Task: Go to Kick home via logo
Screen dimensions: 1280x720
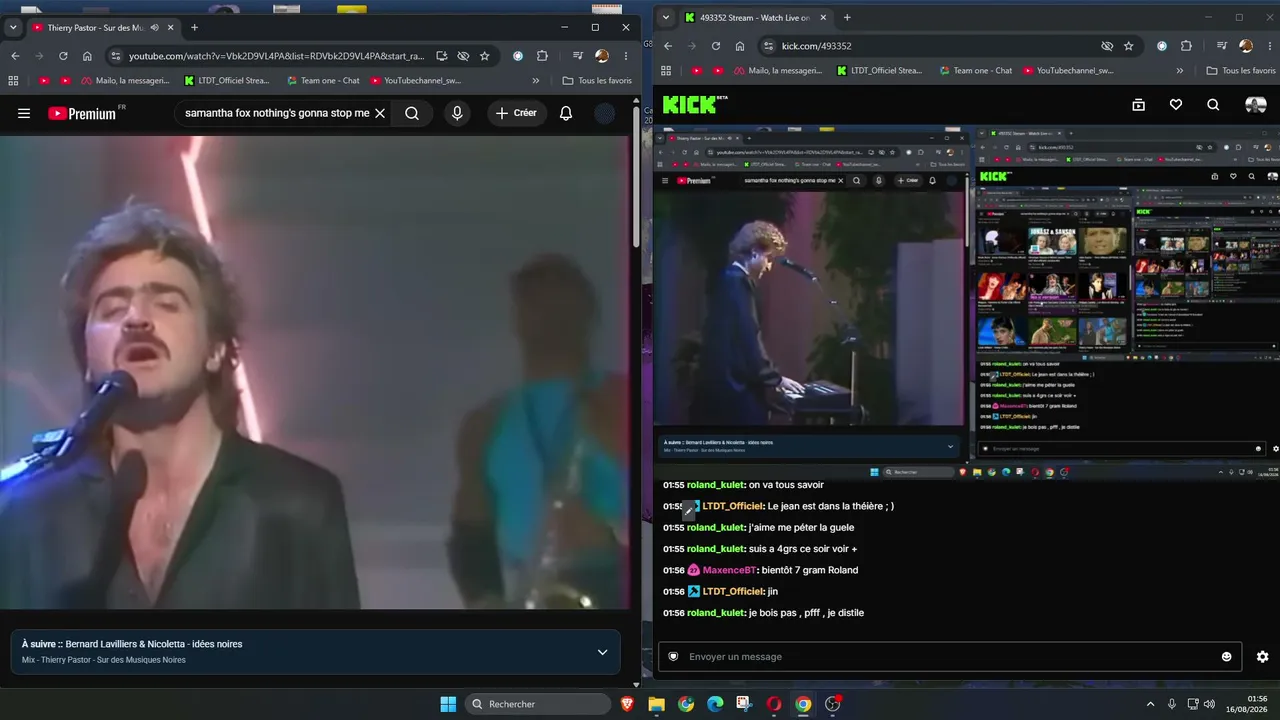Action: [692, 105]
